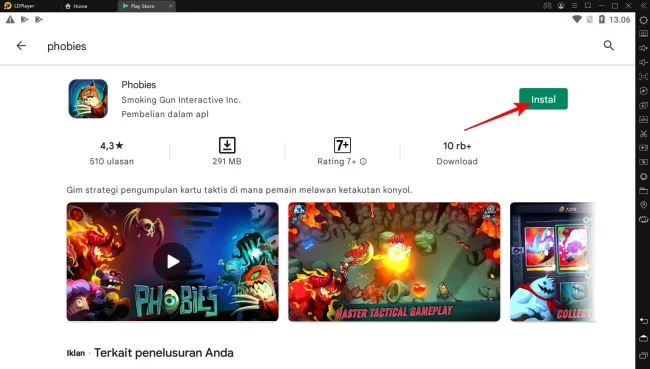Open the Phobies app title
Image resolution: width=650 pixels, height=369 pixels.
138,85
